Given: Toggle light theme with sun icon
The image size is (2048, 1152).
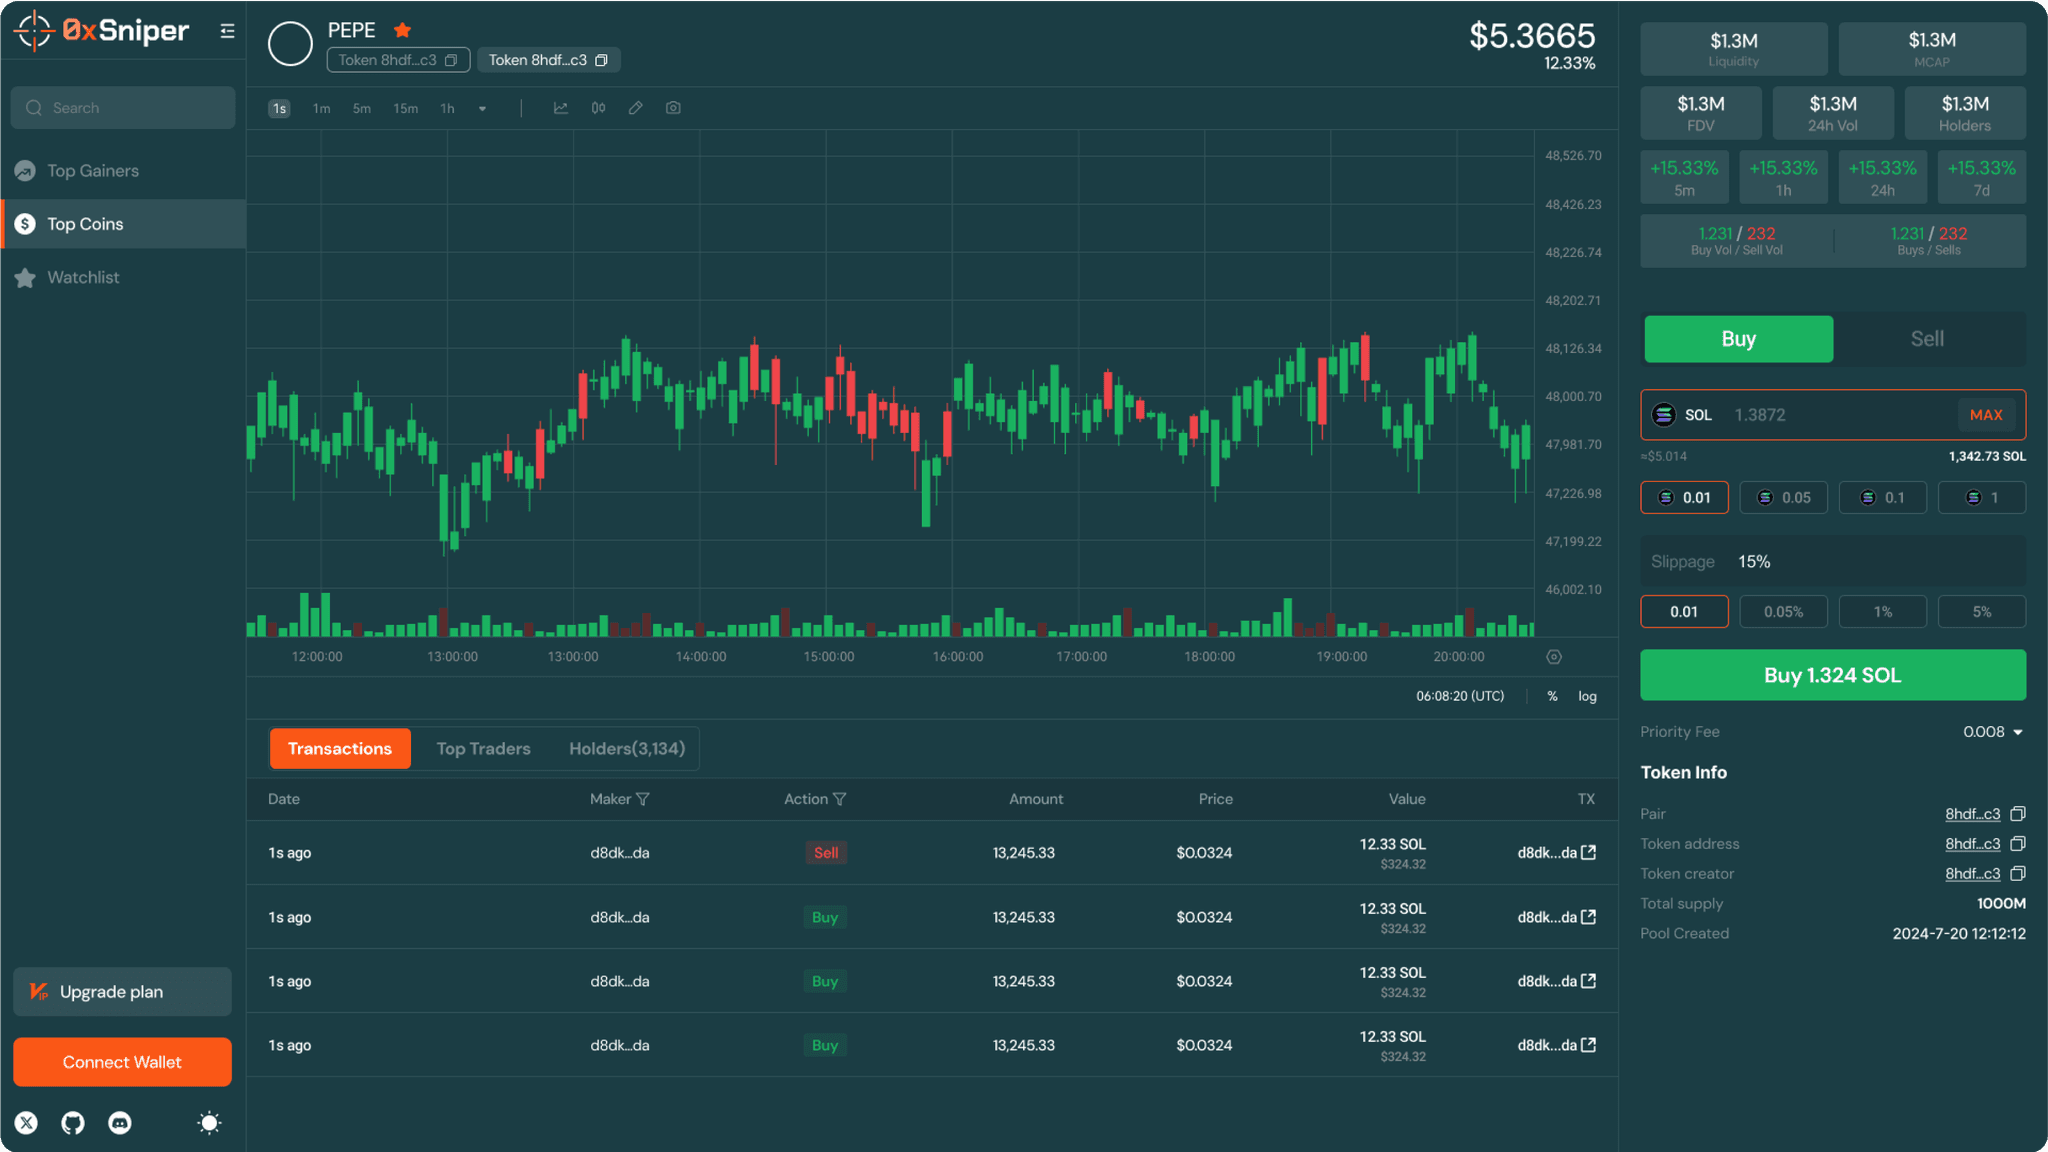Looking at the screenshot, I should pos(209,1123).
